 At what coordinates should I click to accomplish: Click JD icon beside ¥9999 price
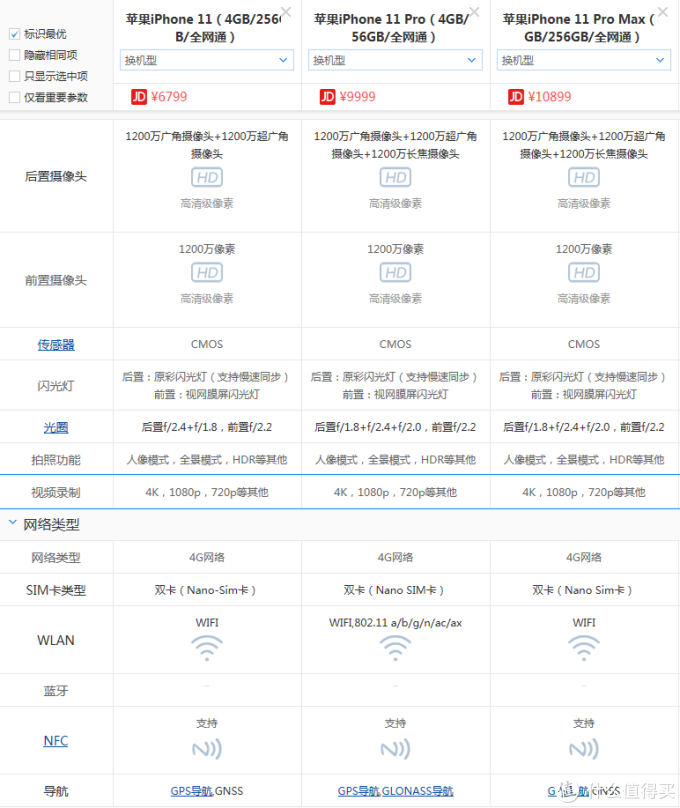click(328, 97)
